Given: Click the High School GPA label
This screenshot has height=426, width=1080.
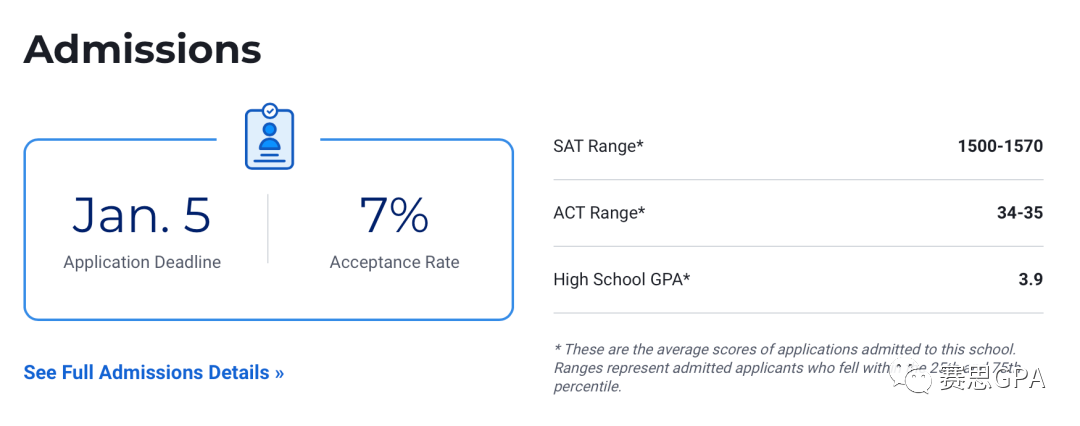Looking at the screenshot, I should tap(621, 279).
